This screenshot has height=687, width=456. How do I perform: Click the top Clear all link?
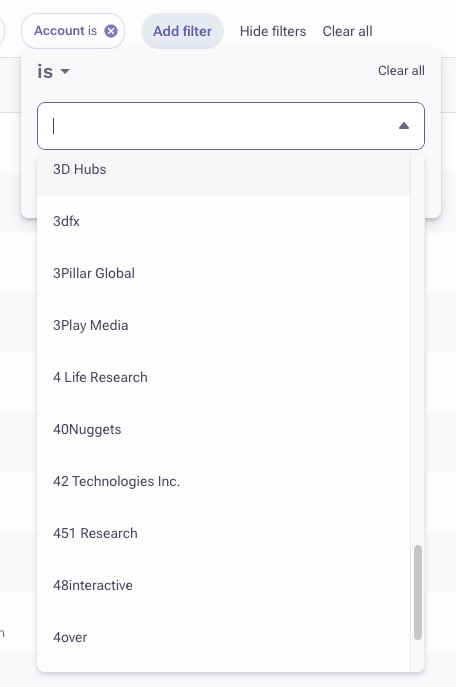pos(347,31)
